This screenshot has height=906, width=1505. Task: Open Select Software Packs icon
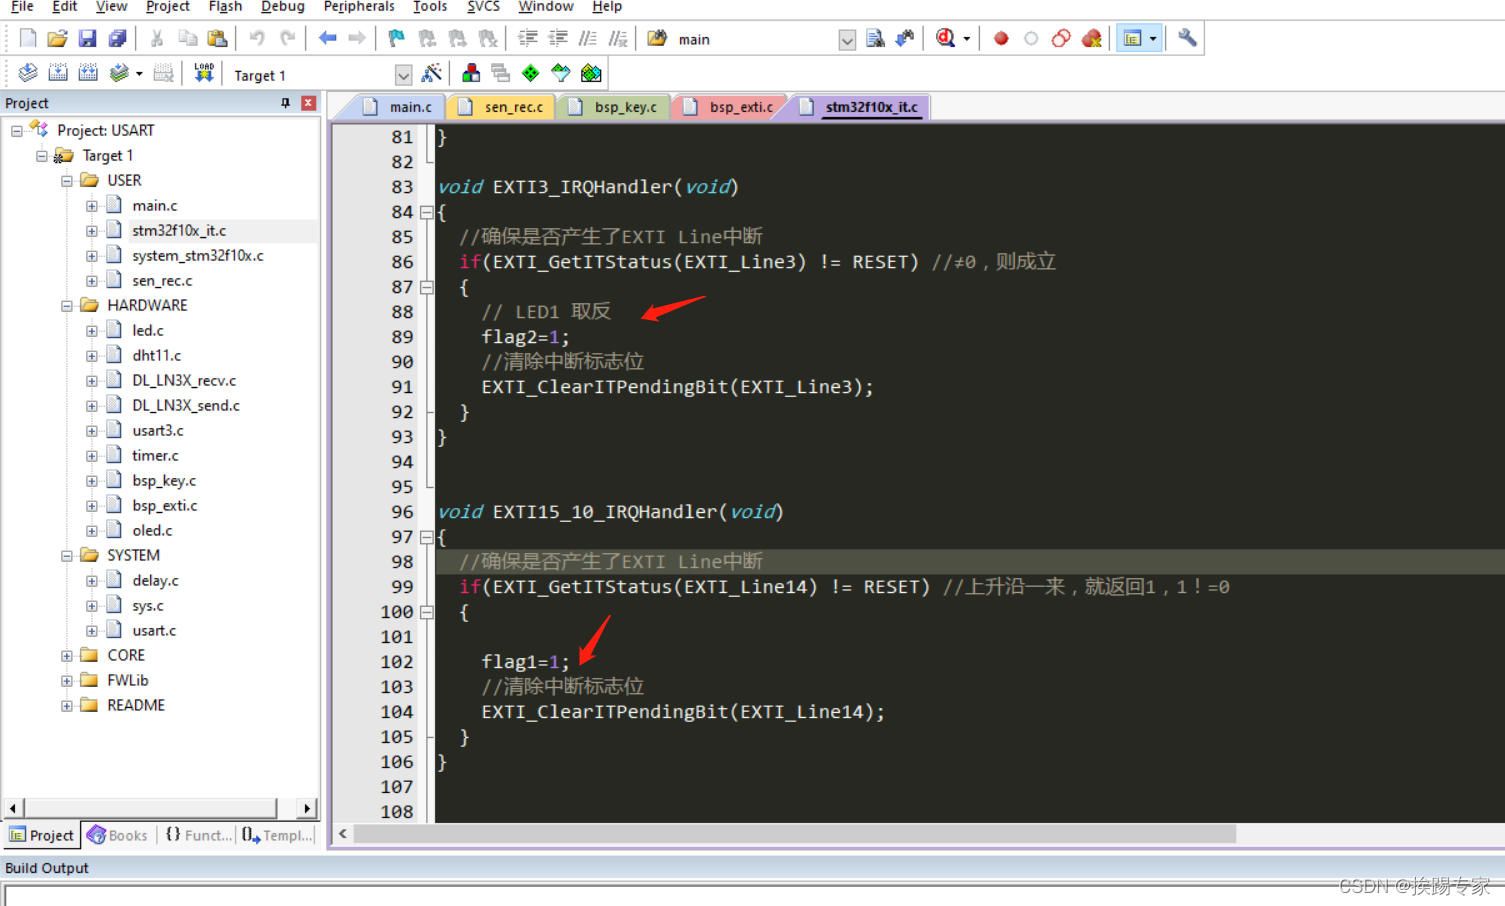coord(561,73)
